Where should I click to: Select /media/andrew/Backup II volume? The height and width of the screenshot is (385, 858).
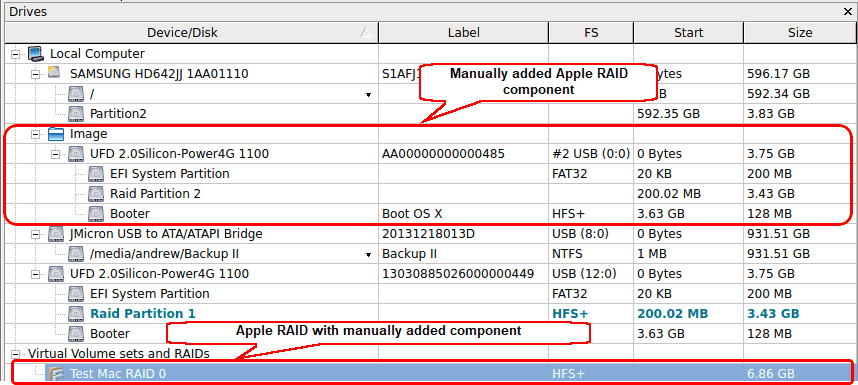pyautogui.click(x=164, y=254)
